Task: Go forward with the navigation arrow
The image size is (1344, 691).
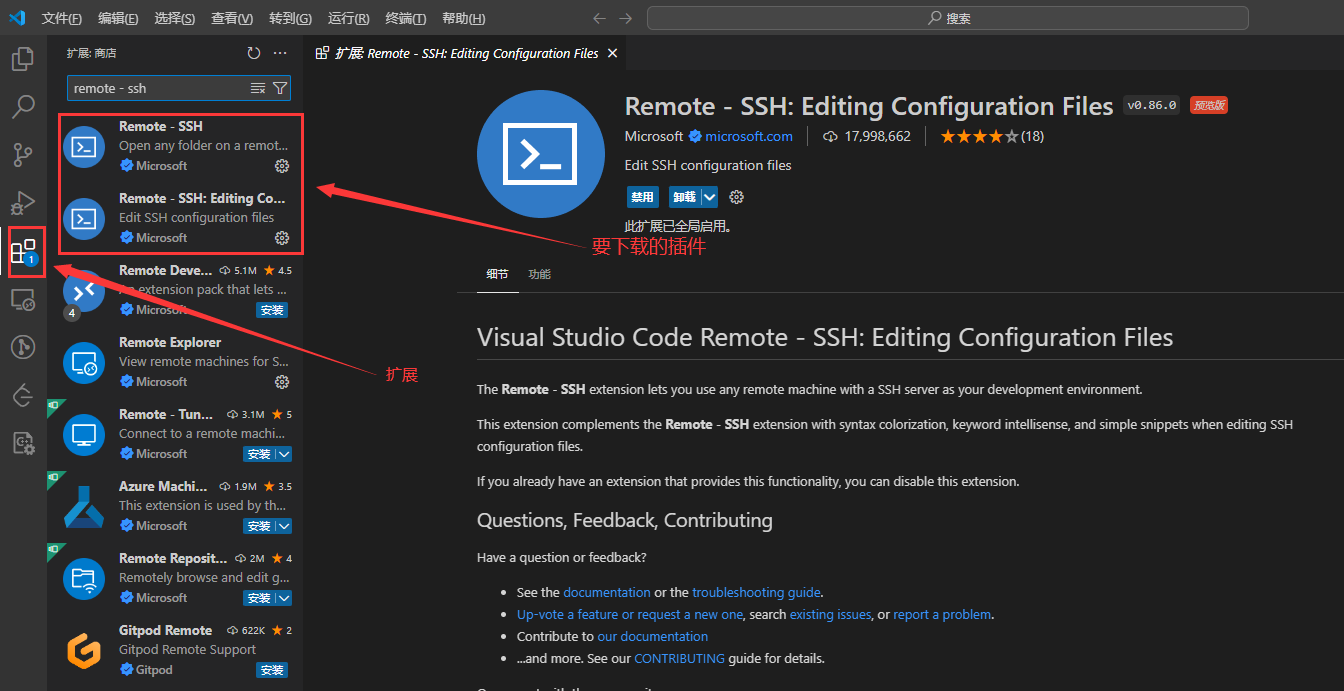Action: pos(626,18)
